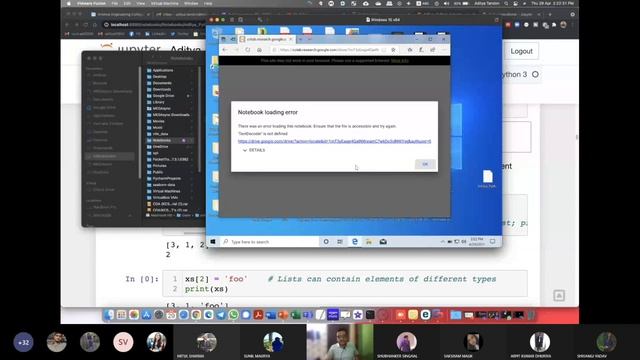
Task: Click the favorites star in the Edge address bar
Action: tap(393, 49)
